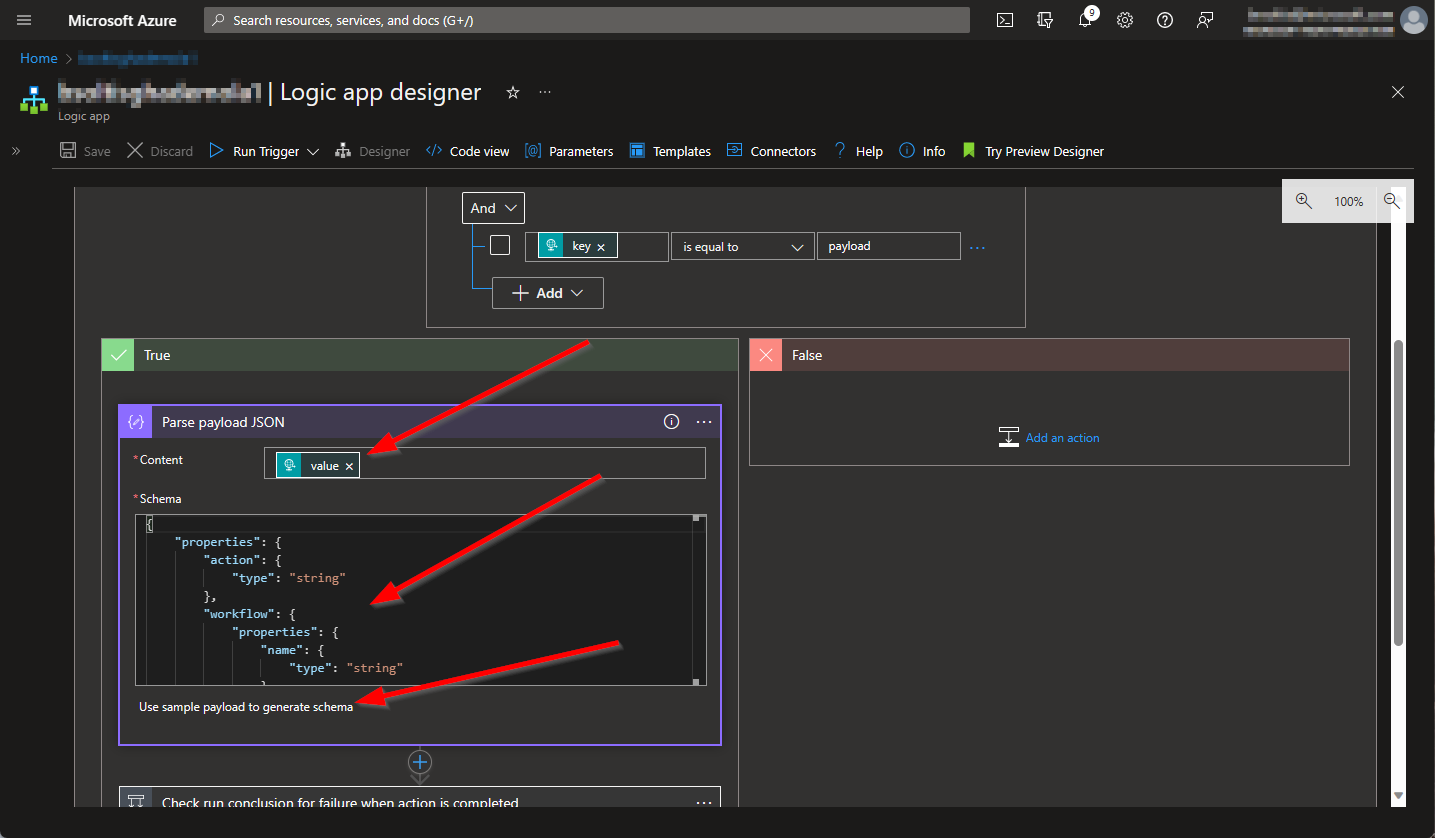Open the Templates toolbar item
Screen dimensions: 1435x838
coord(670,151)
